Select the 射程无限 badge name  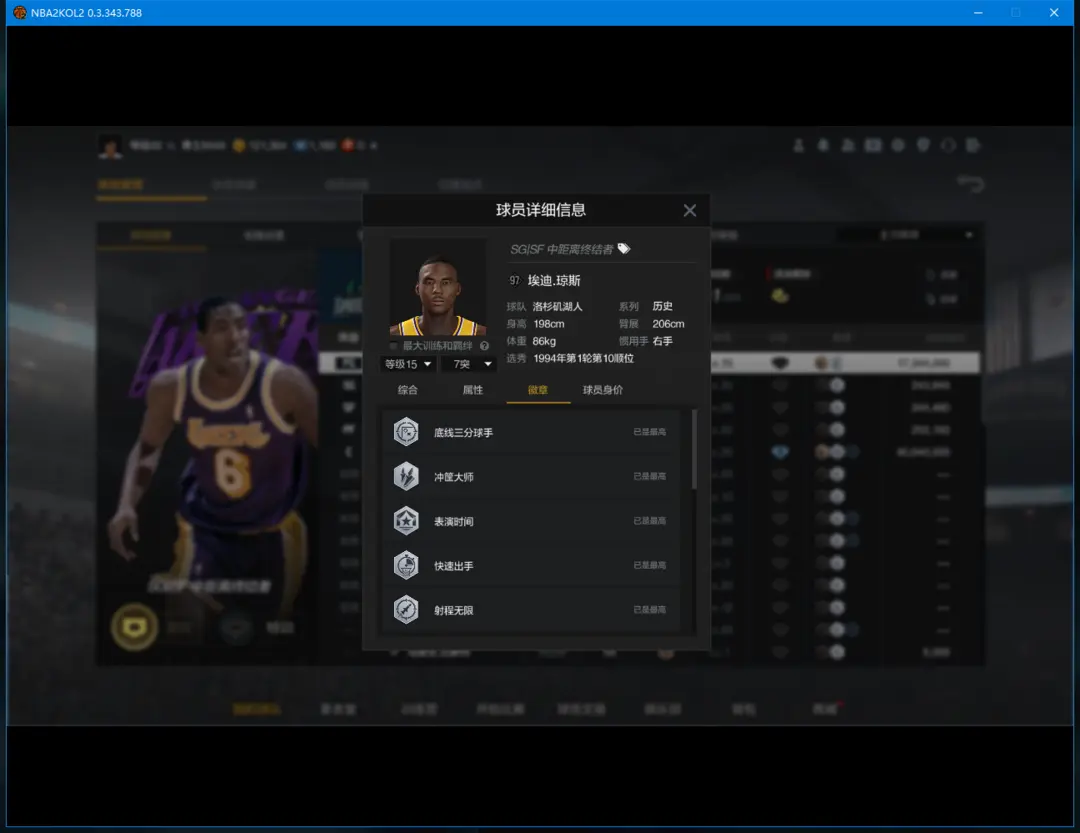453,610
